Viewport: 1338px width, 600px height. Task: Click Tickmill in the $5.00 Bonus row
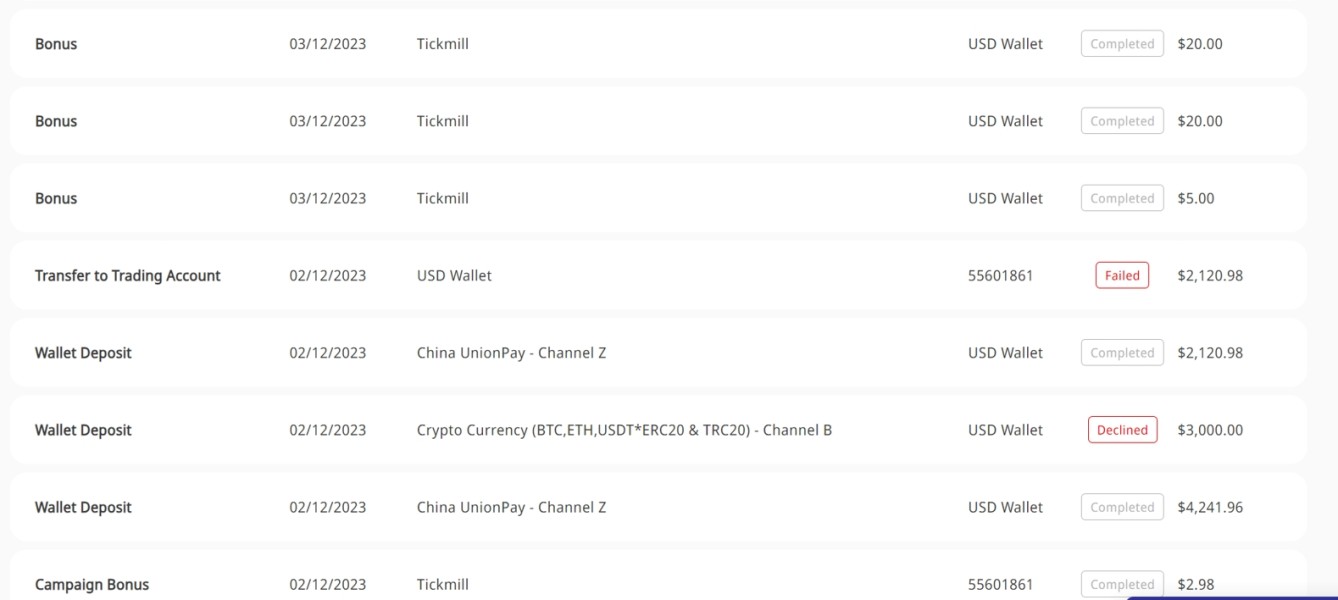[x=443, y=198]
